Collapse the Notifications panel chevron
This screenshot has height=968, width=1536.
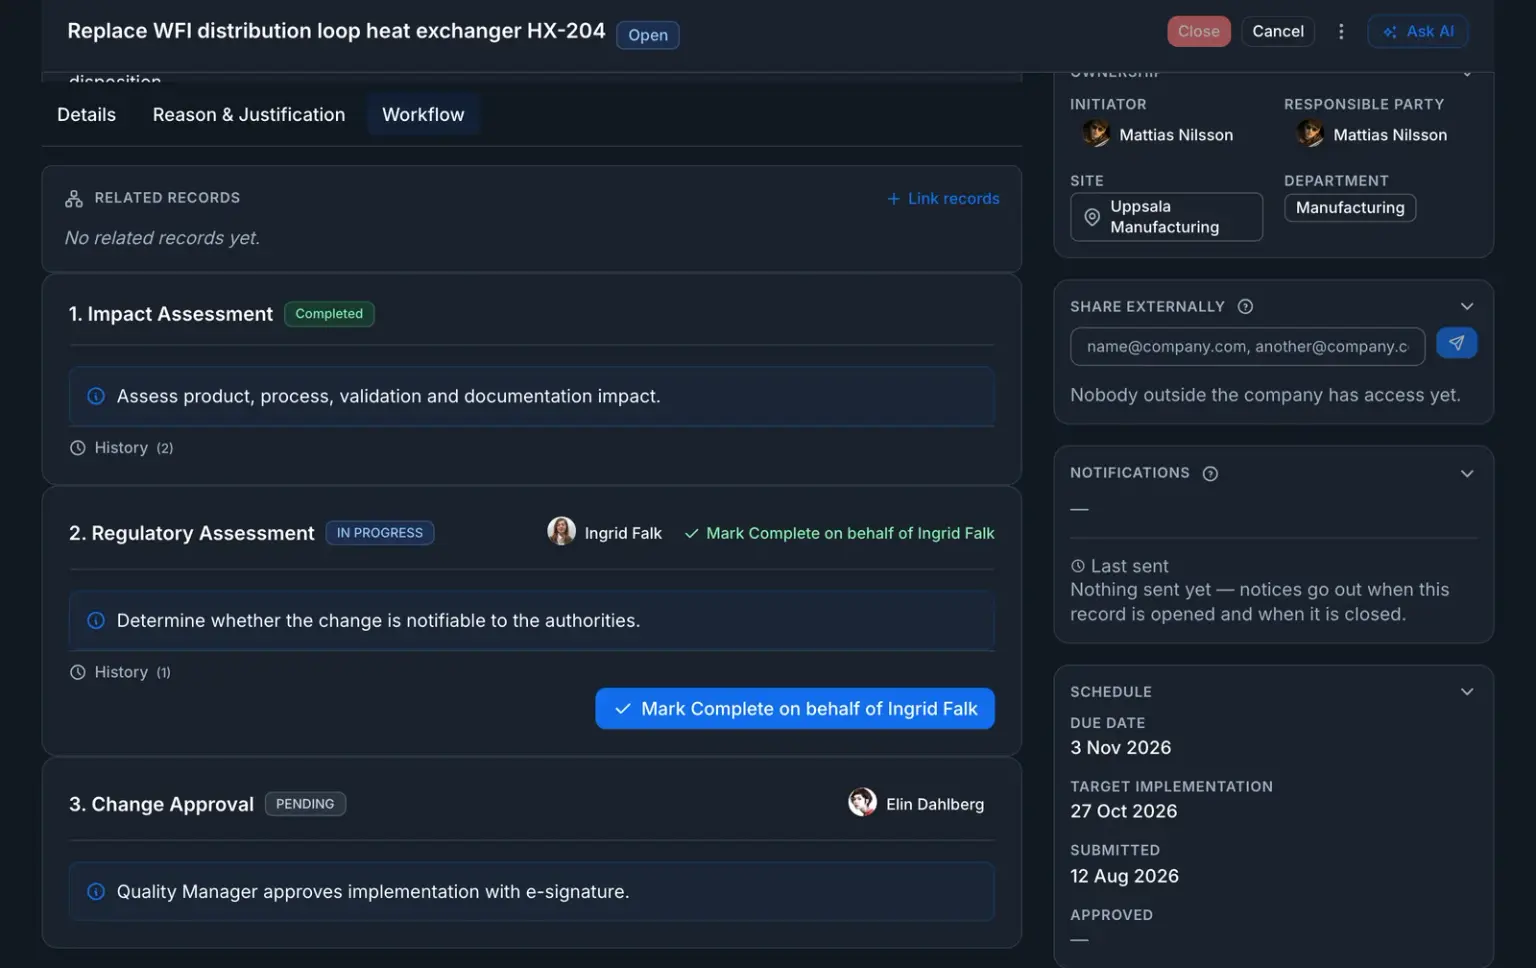point(1466,474)
